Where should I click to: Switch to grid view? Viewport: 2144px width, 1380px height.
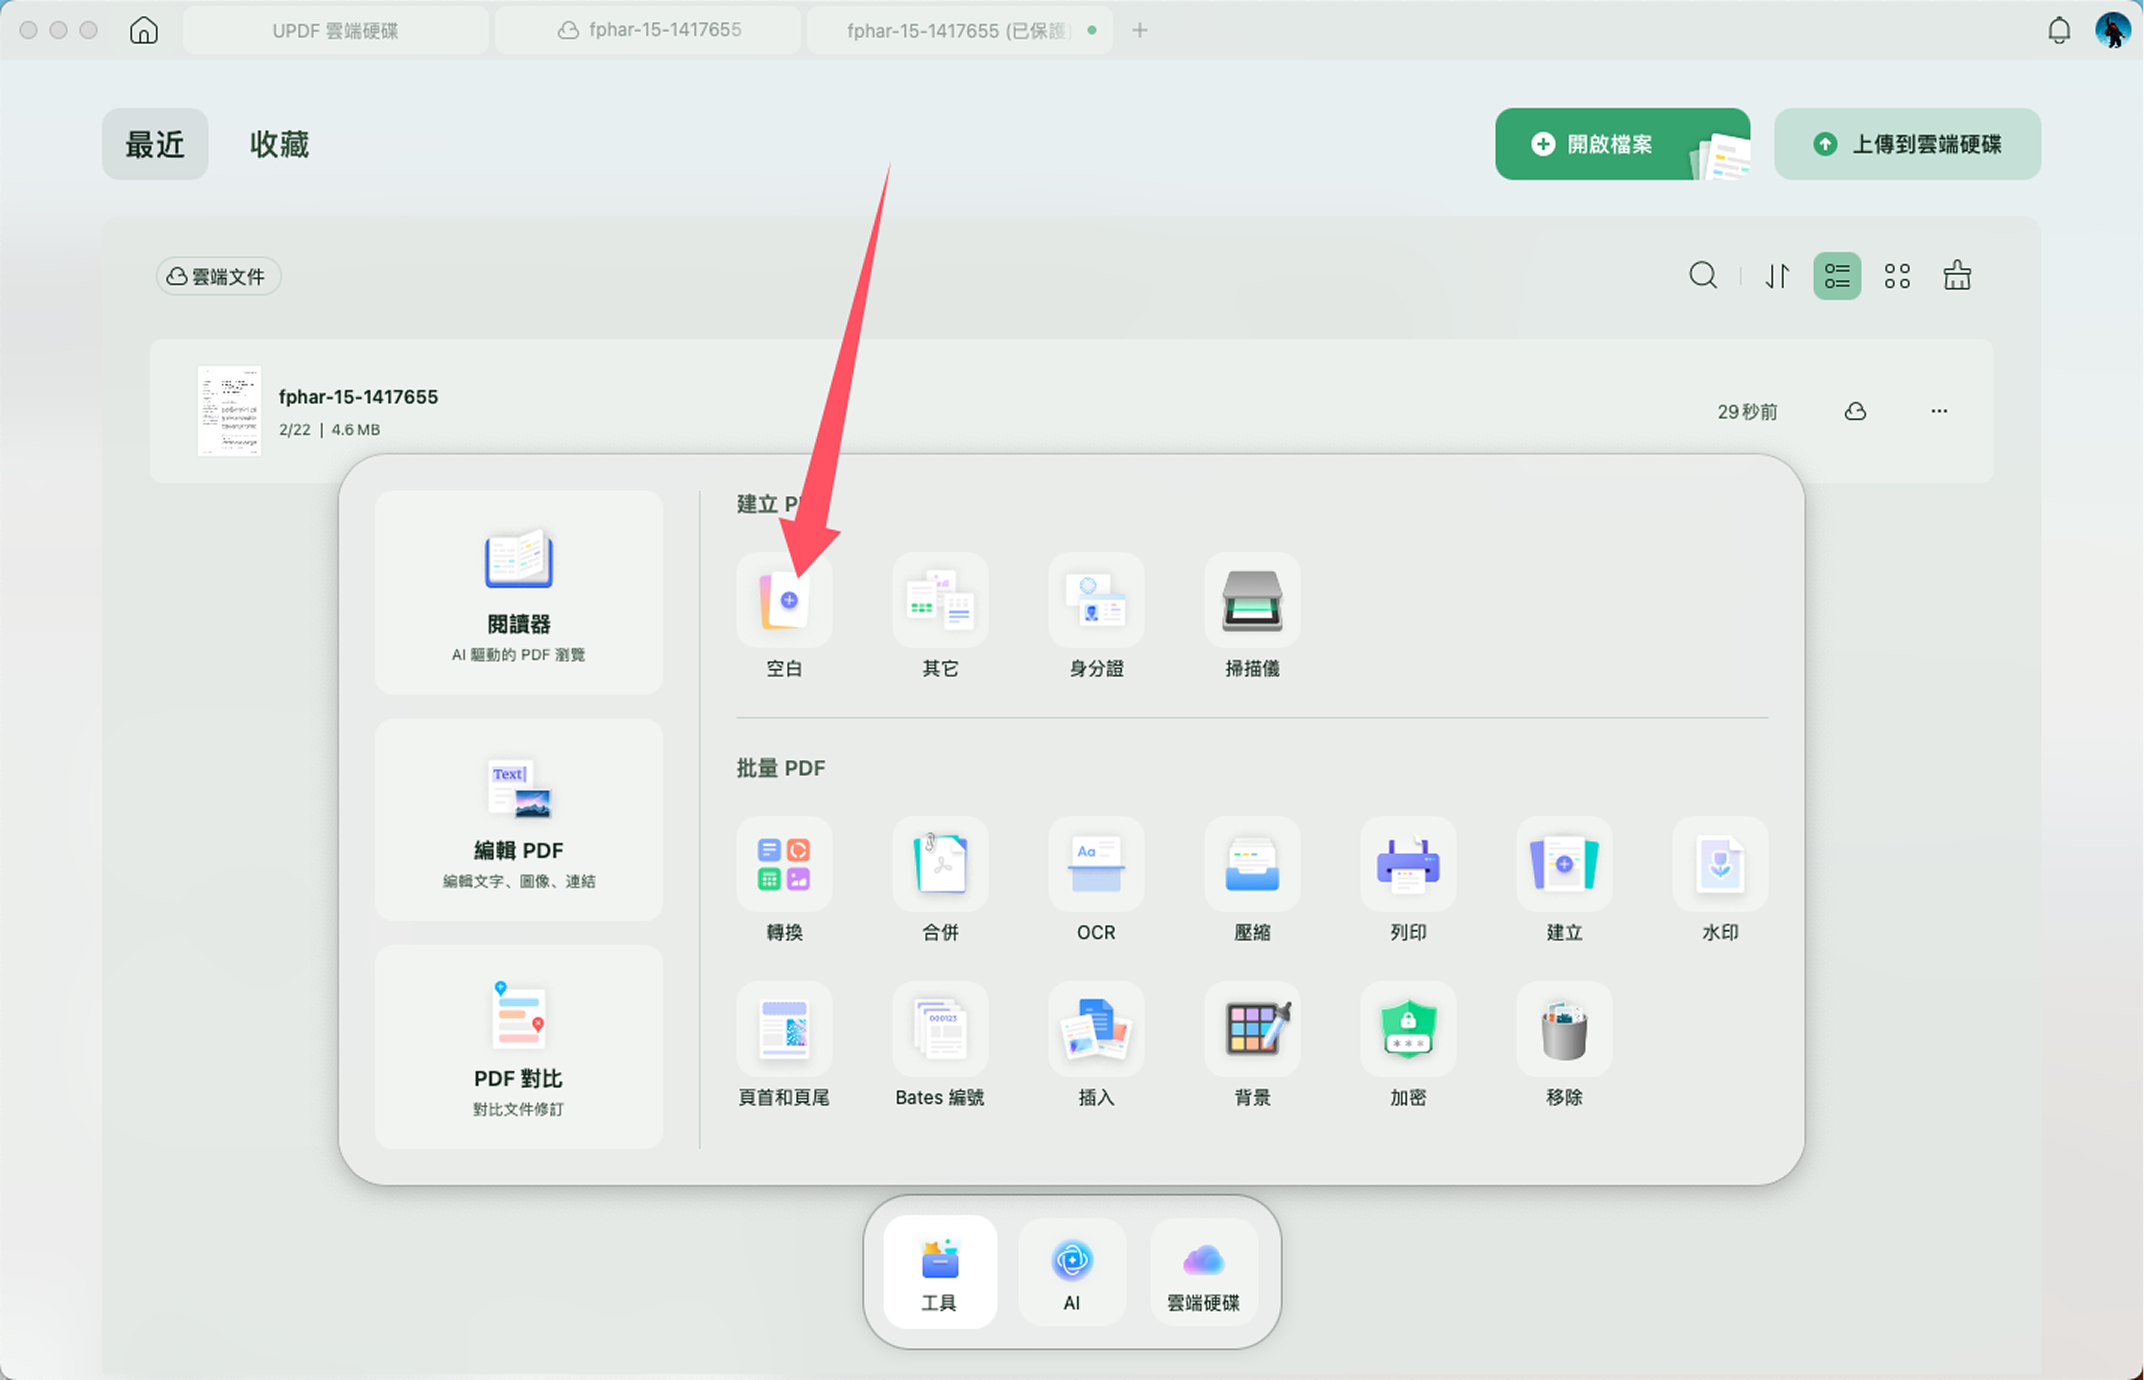[1897, 276]
